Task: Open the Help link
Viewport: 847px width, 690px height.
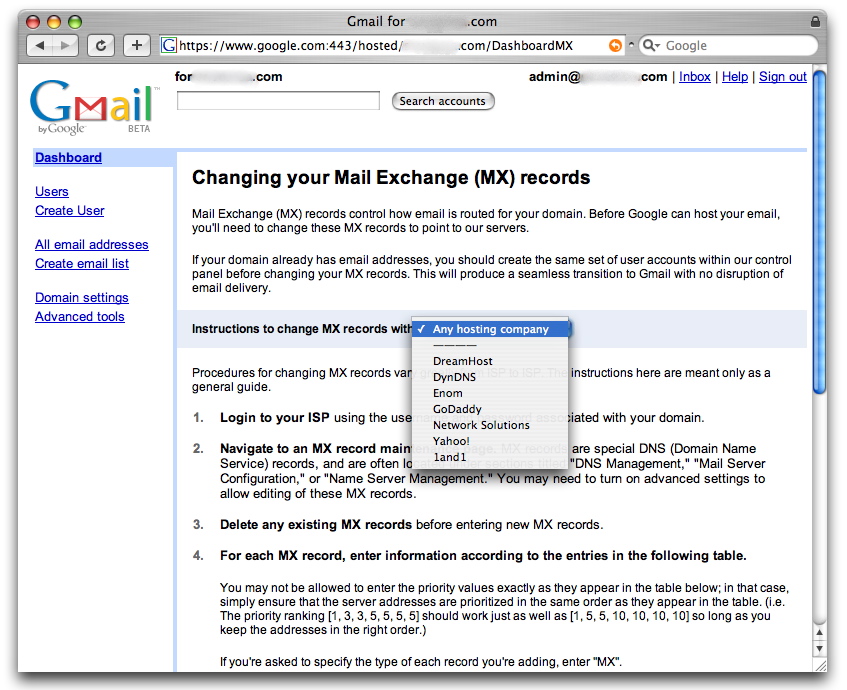Action: (735, 77)
